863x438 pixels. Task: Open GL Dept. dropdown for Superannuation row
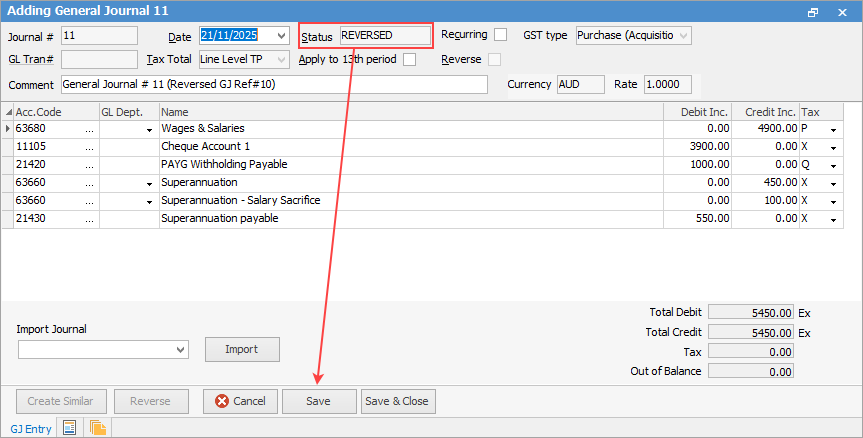(x=149, y=184)
